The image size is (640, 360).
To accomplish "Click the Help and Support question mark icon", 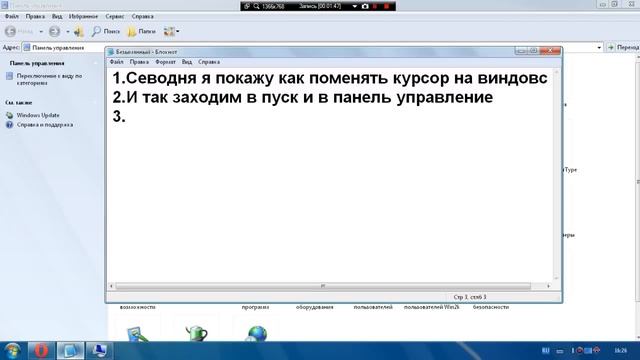I will 9,125.
